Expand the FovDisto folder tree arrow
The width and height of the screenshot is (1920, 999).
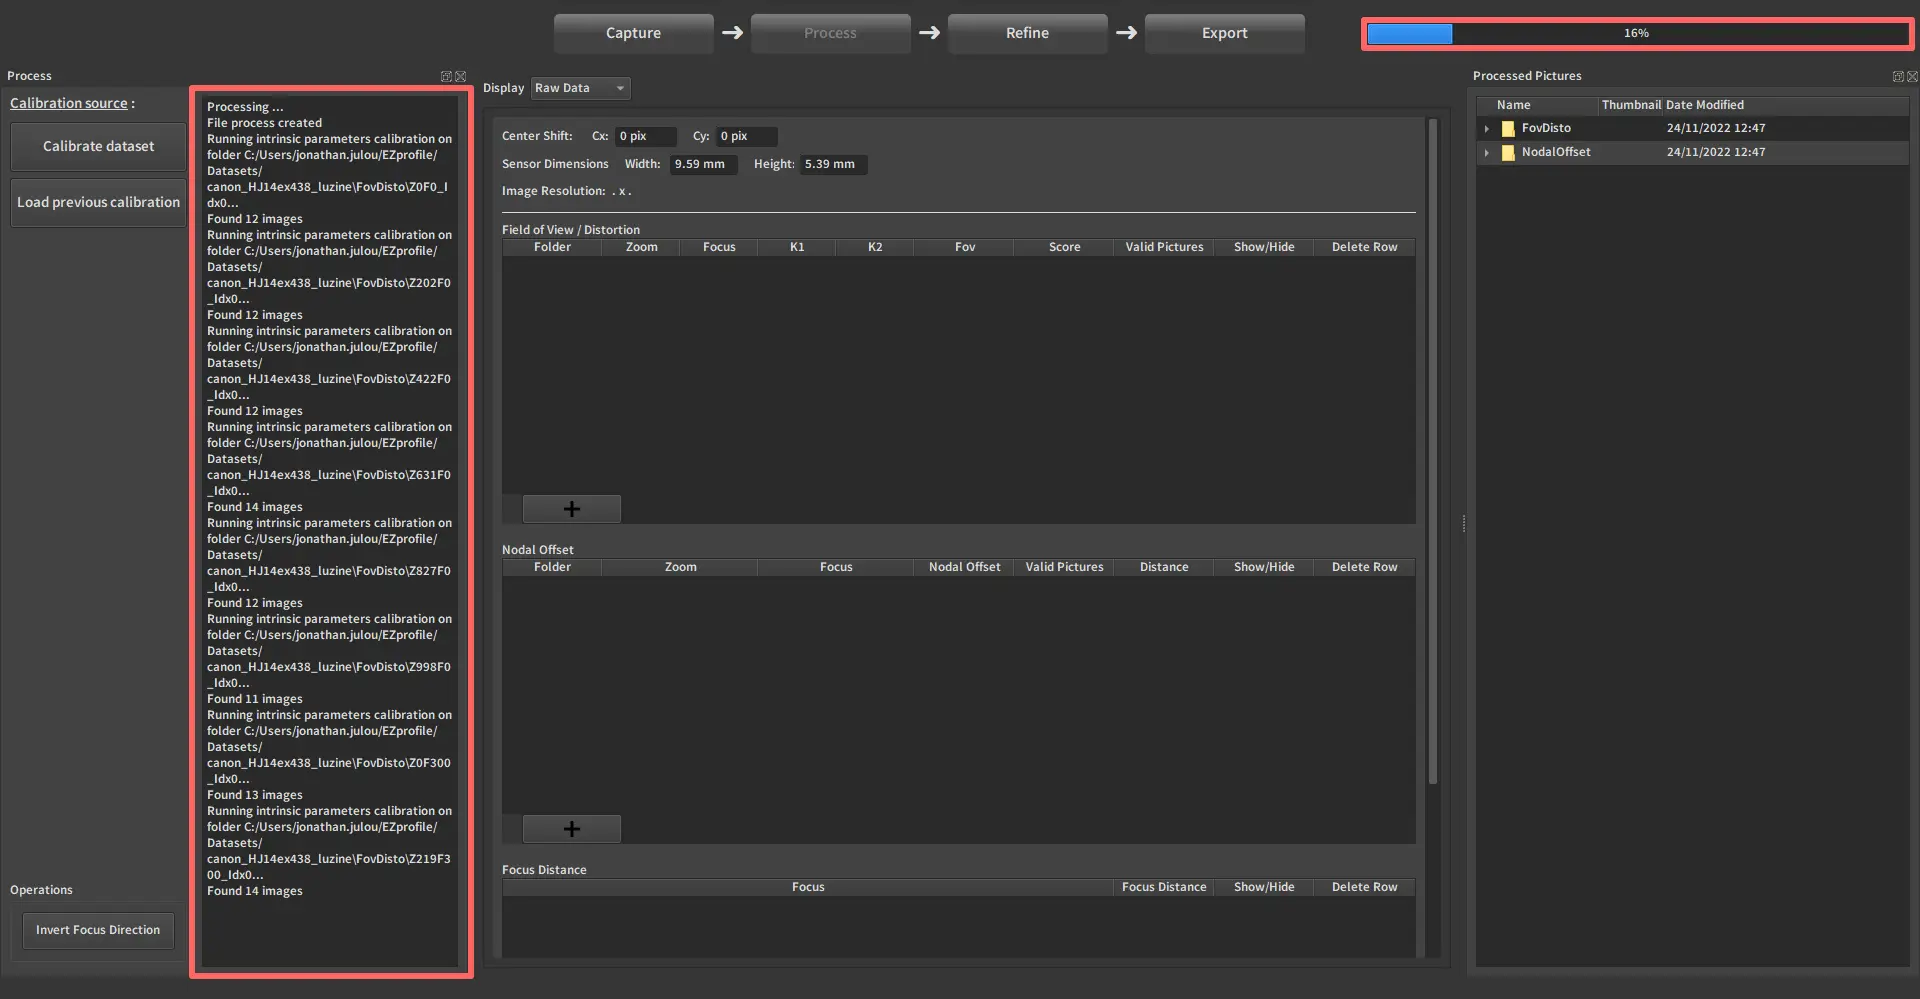1487,129
